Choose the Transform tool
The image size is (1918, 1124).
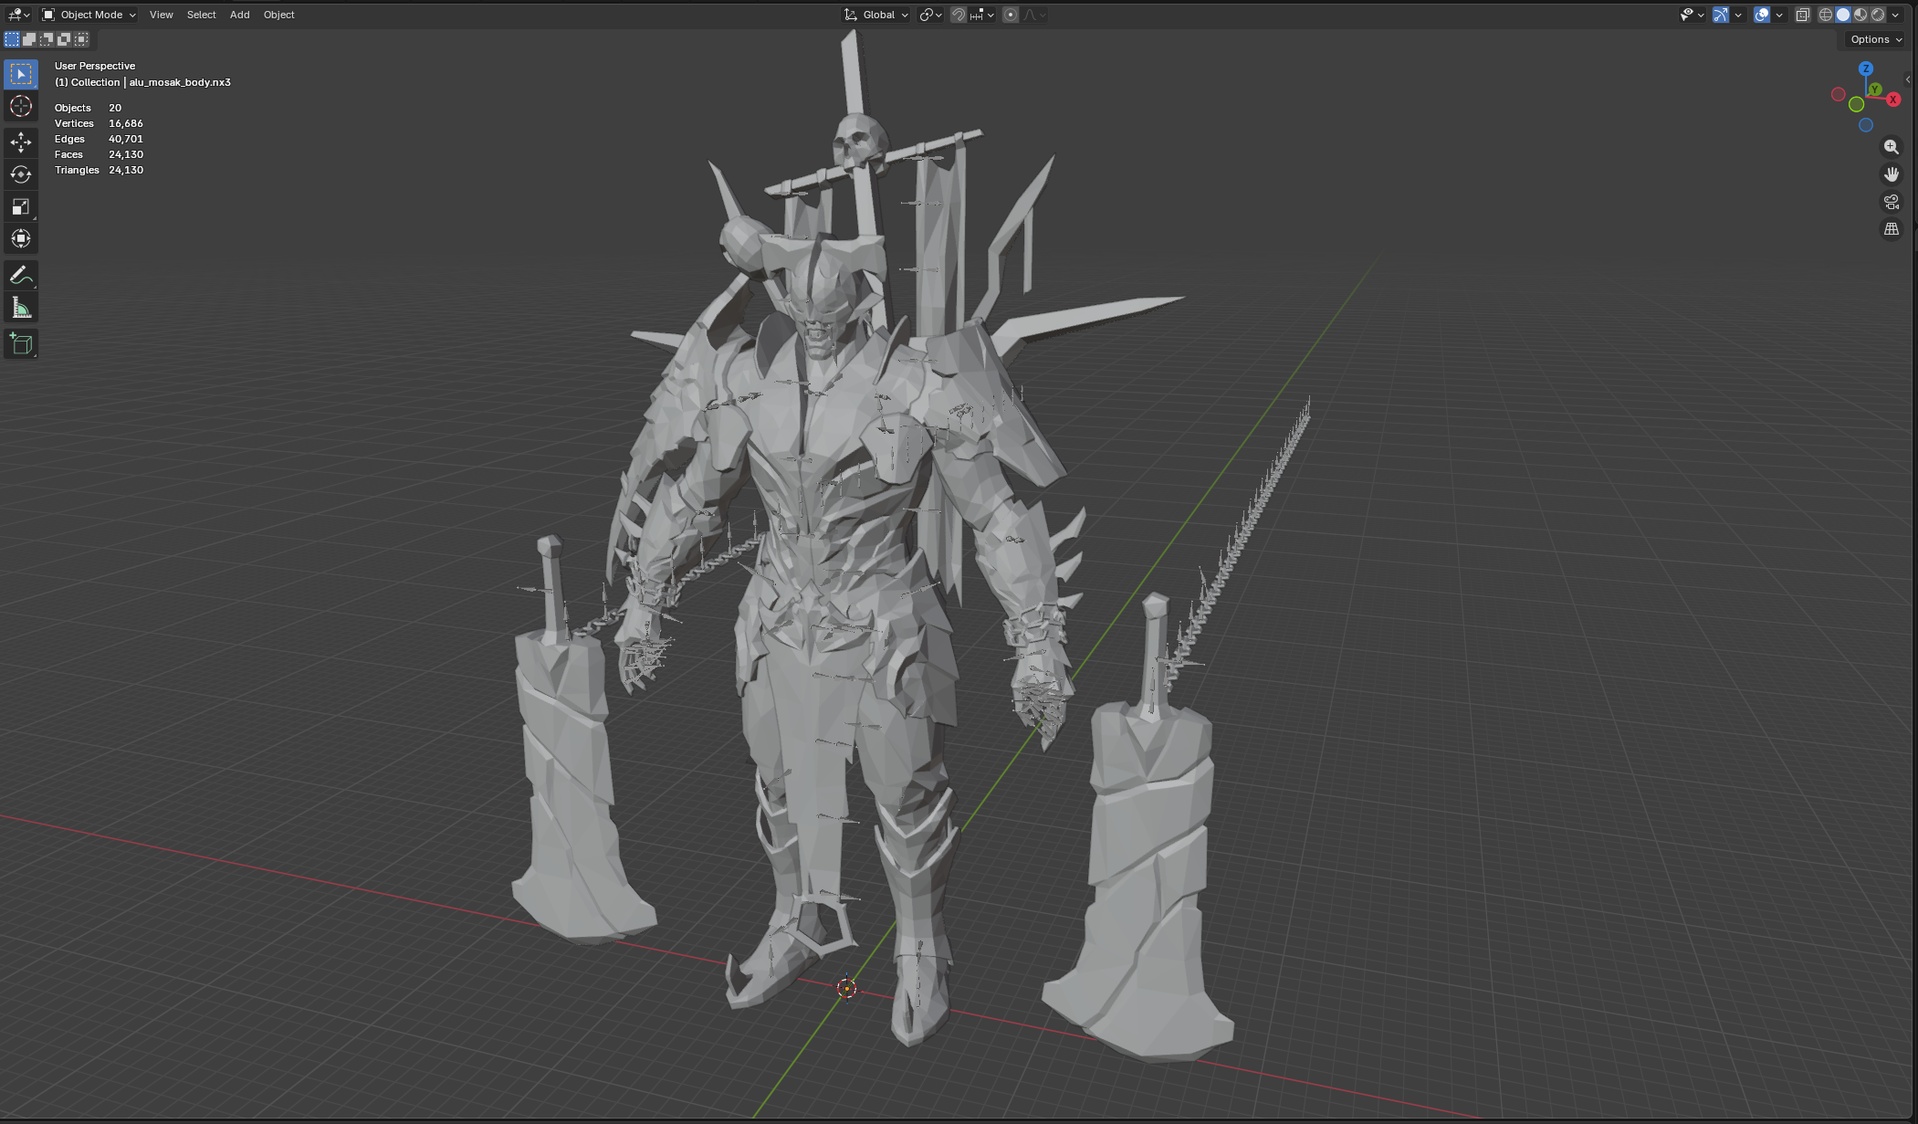point(21,239)
